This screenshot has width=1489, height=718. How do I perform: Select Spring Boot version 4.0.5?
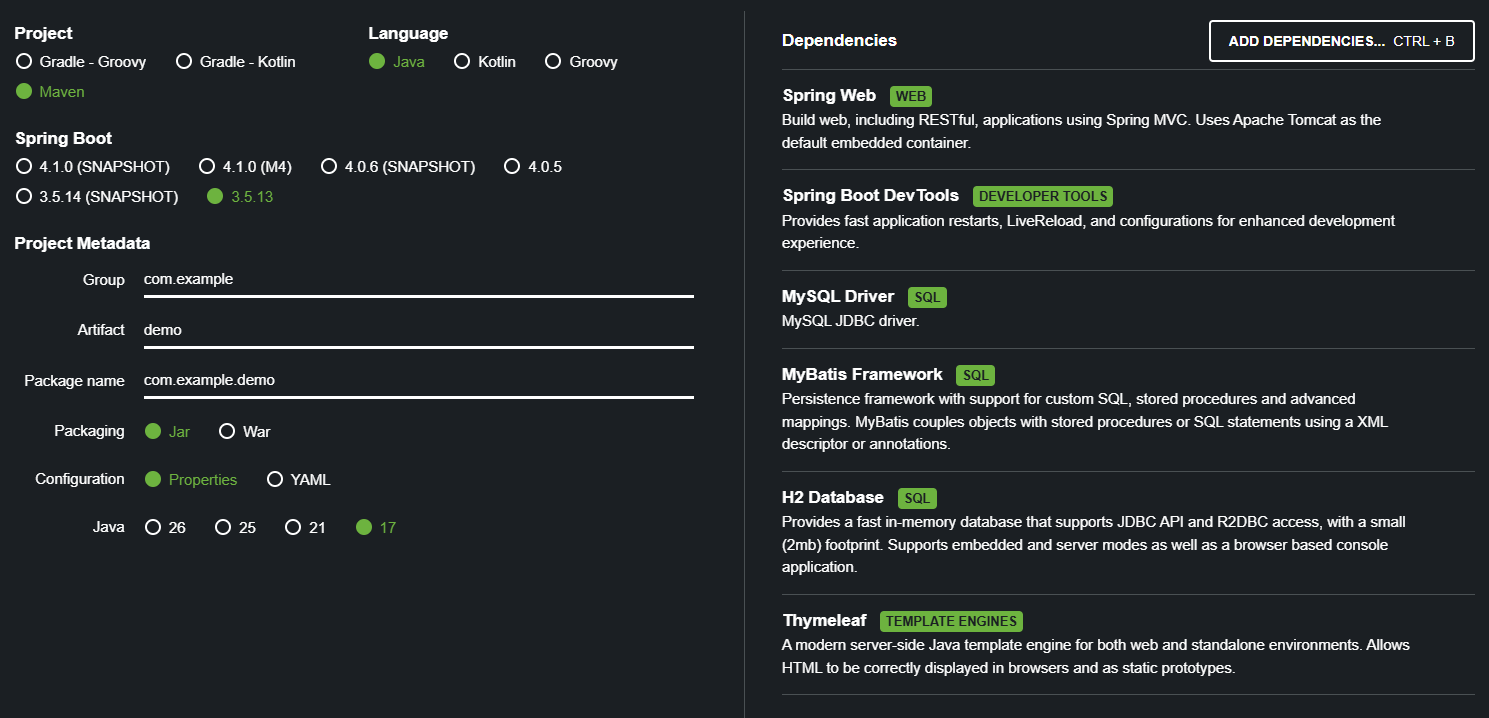512,166
